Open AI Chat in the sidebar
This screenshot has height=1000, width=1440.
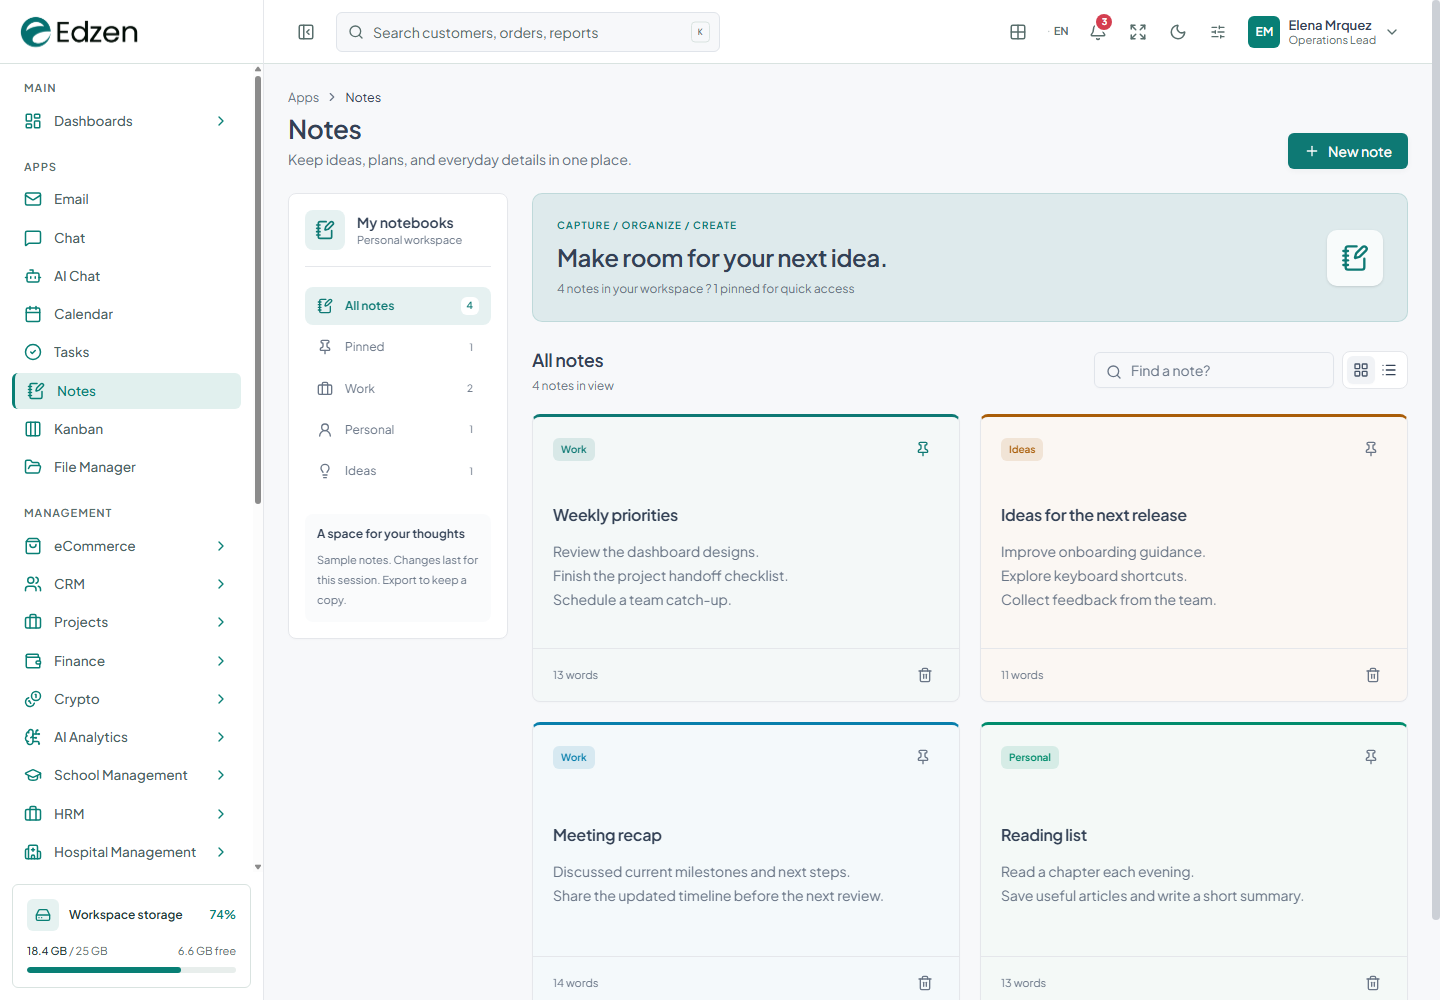tap(126, 276)
